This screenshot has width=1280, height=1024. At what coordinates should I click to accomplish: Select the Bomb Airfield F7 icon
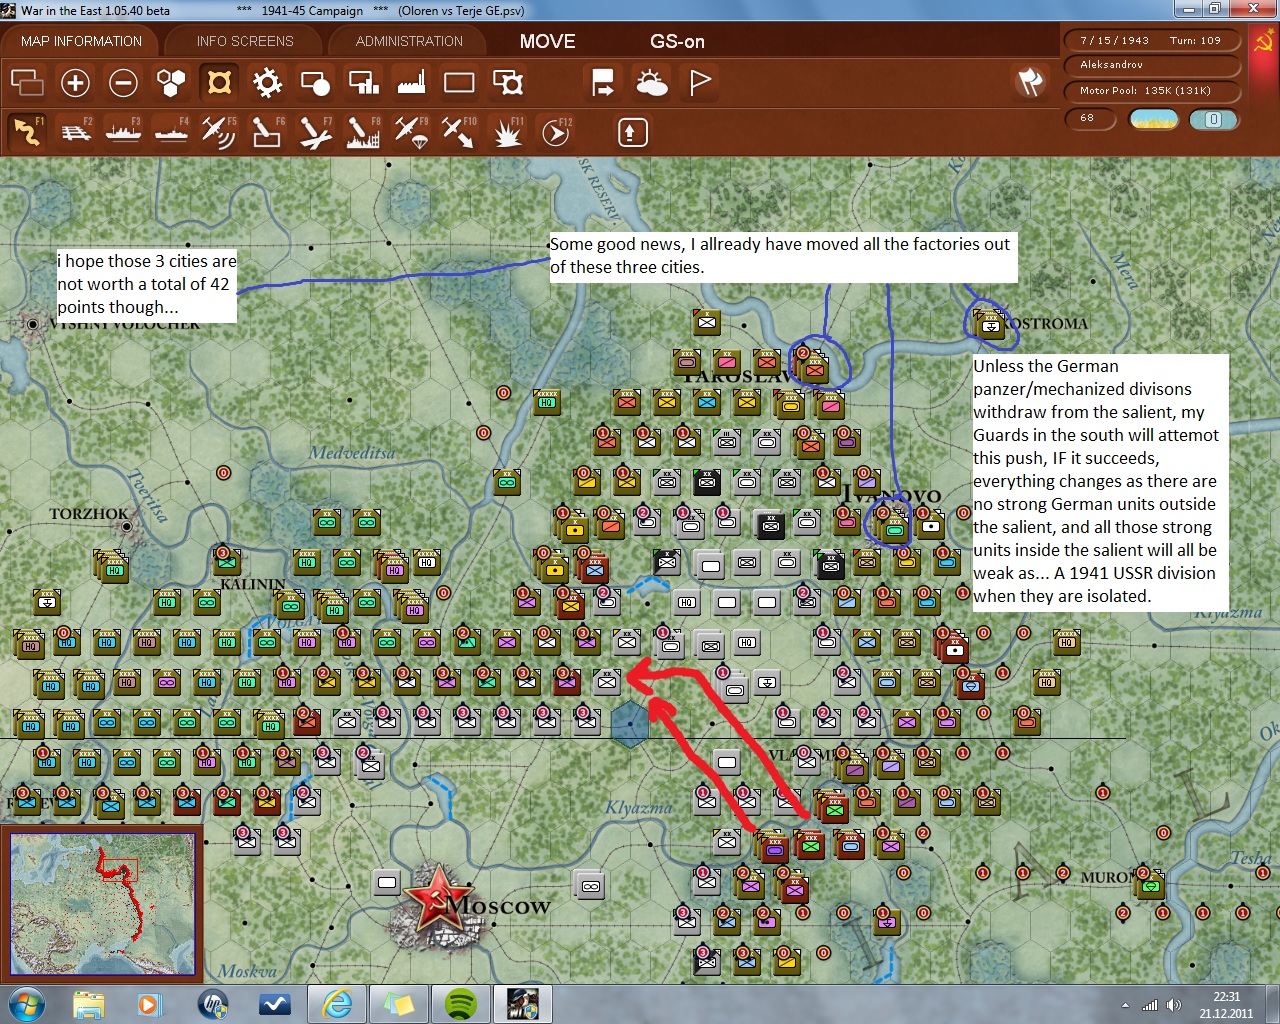(x=315, y=131)
